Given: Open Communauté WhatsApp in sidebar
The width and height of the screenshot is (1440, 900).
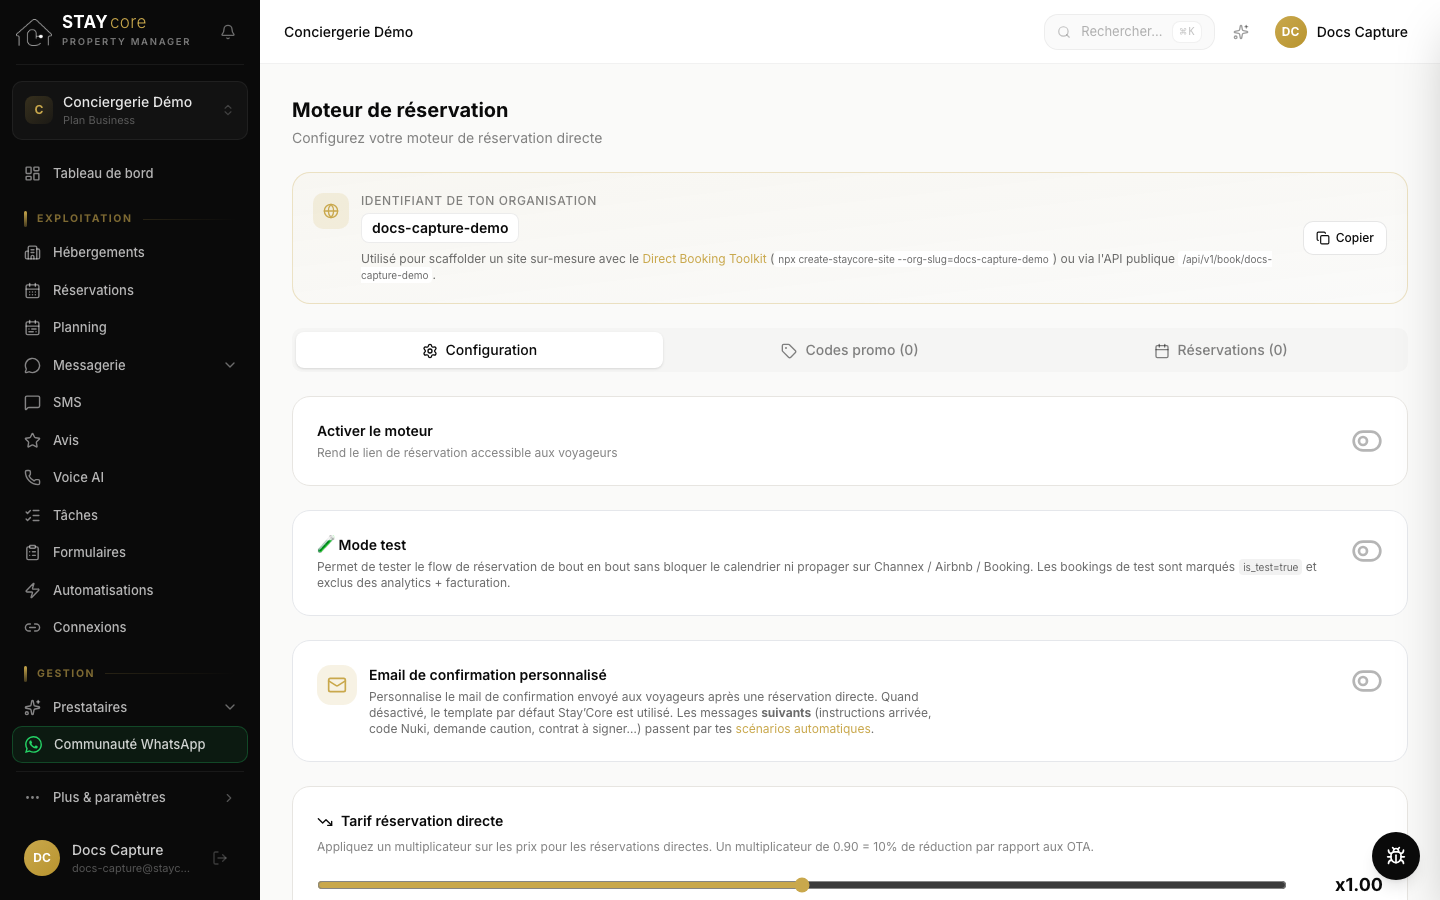Looking at the screenshot, I should (x=130, y=744).
